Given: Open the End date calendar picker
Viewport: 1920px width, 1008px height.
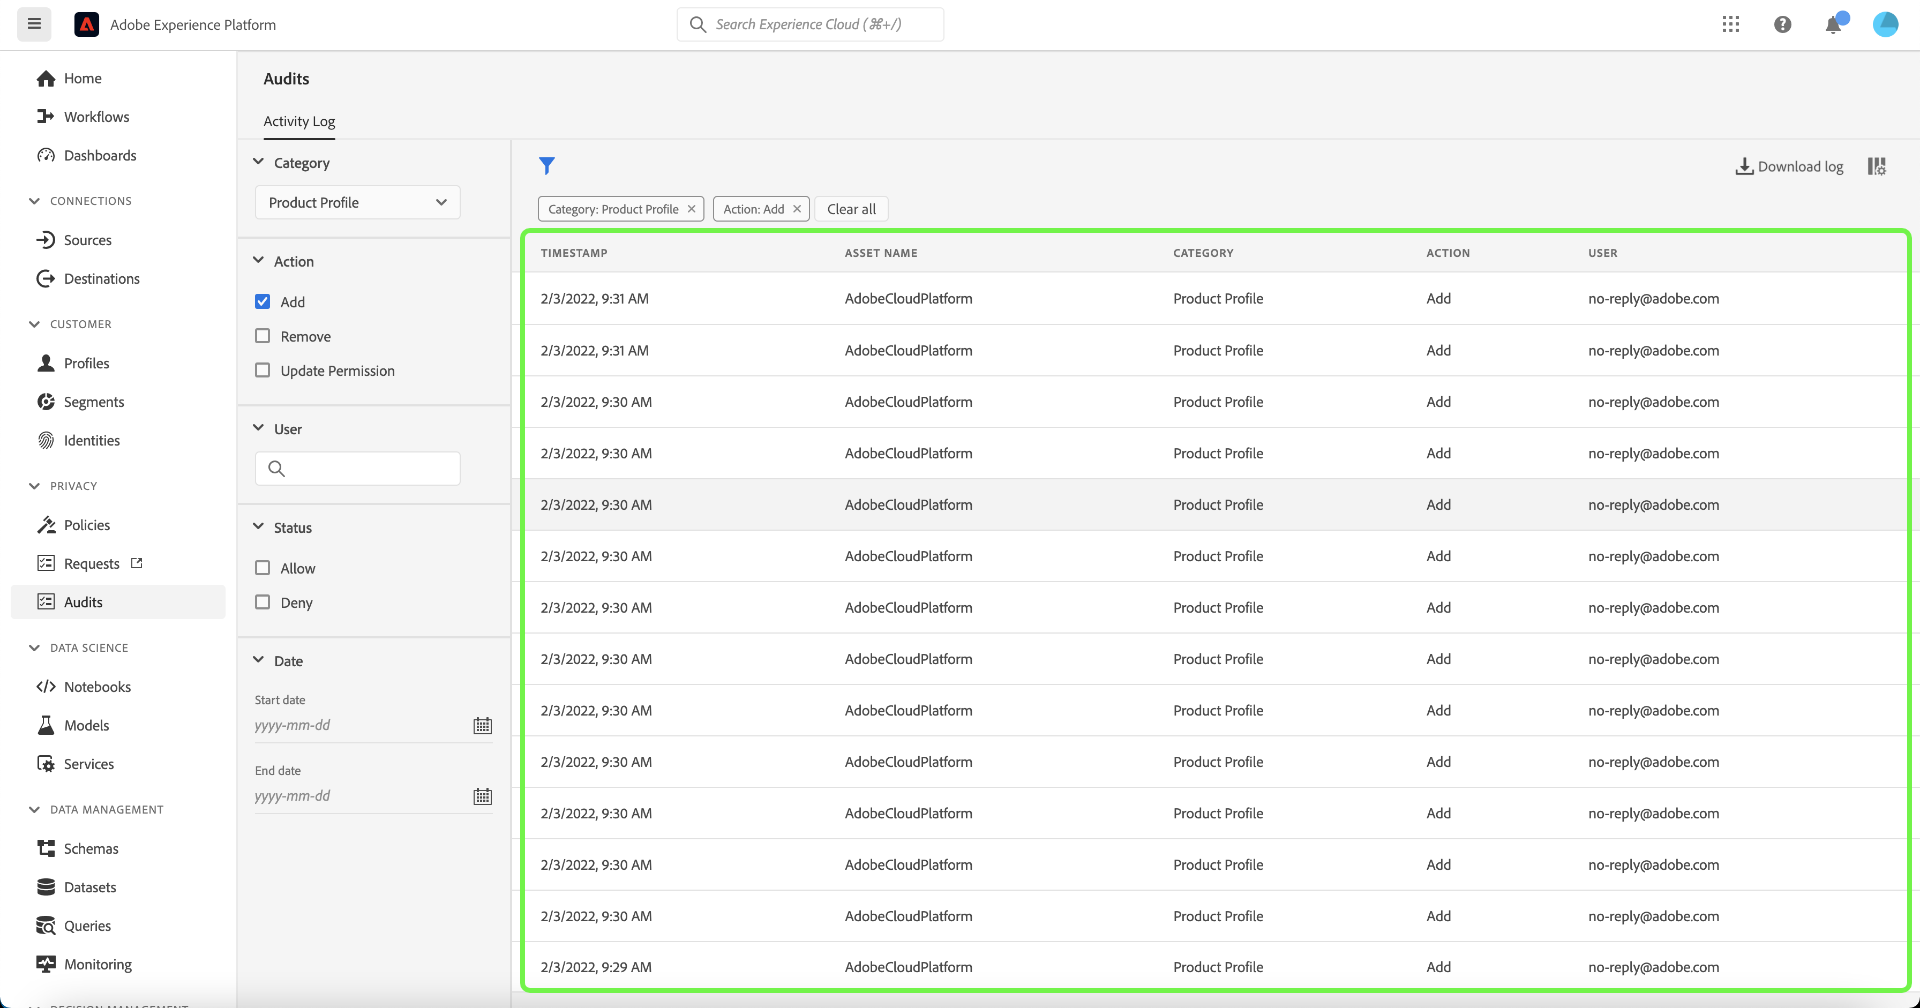Looking at the screenshot, I should (x=483, y=796).
